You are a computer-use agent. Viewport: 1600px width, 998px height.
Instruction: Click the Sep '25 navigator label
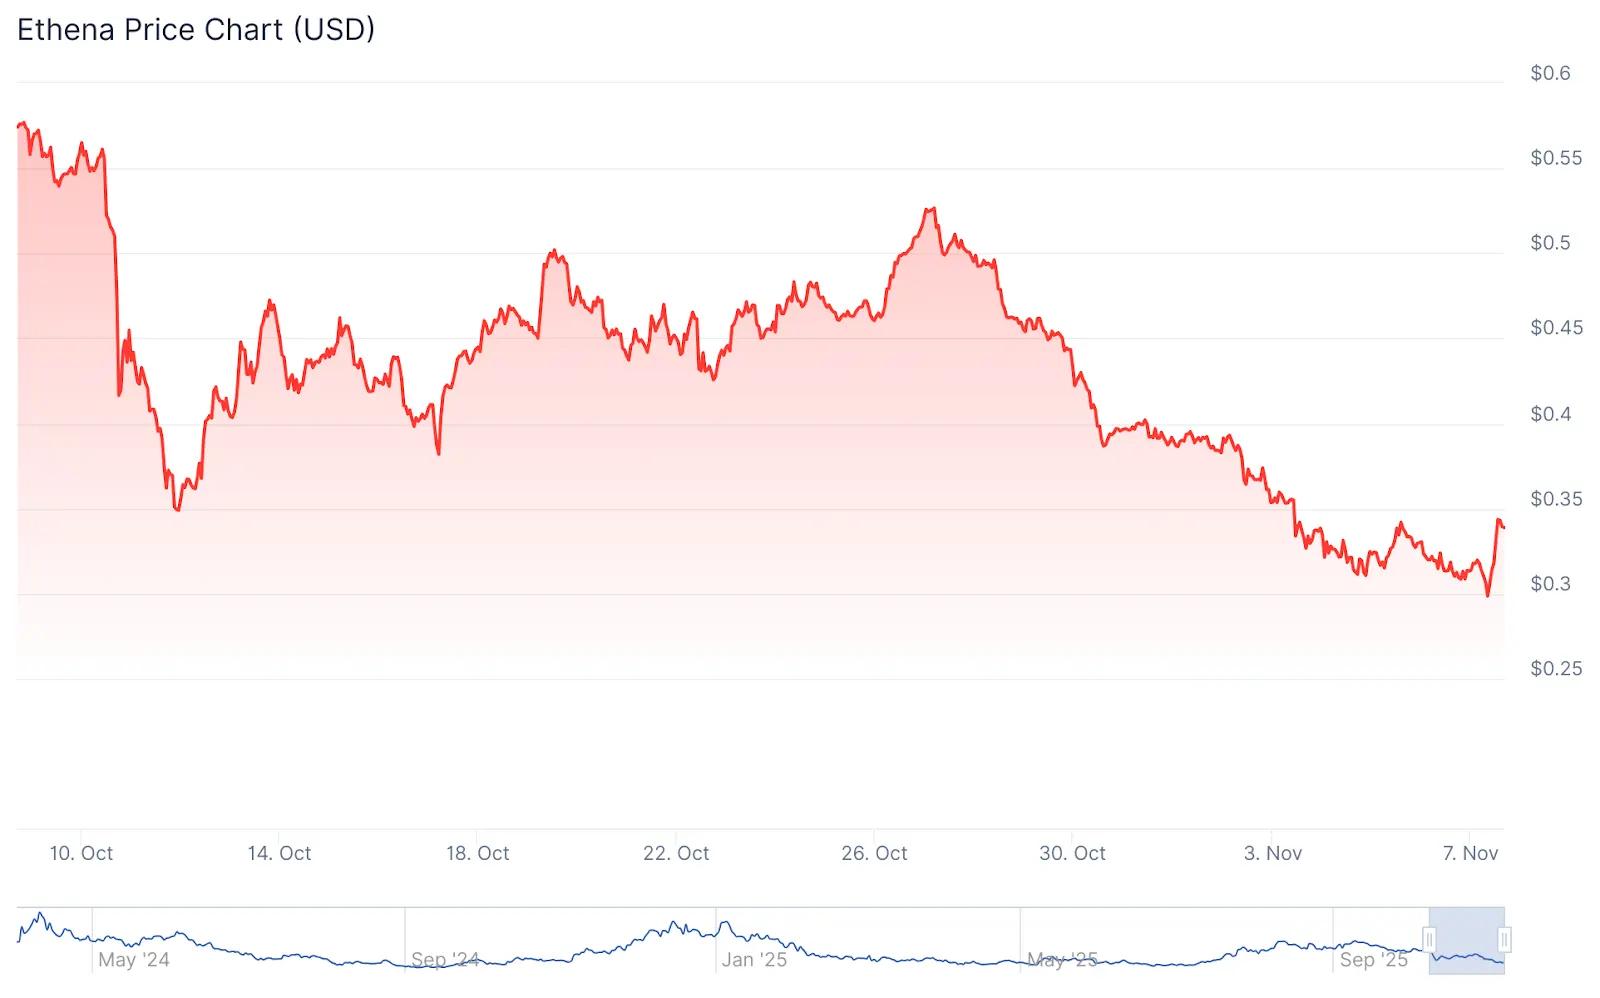point(1373,960)
